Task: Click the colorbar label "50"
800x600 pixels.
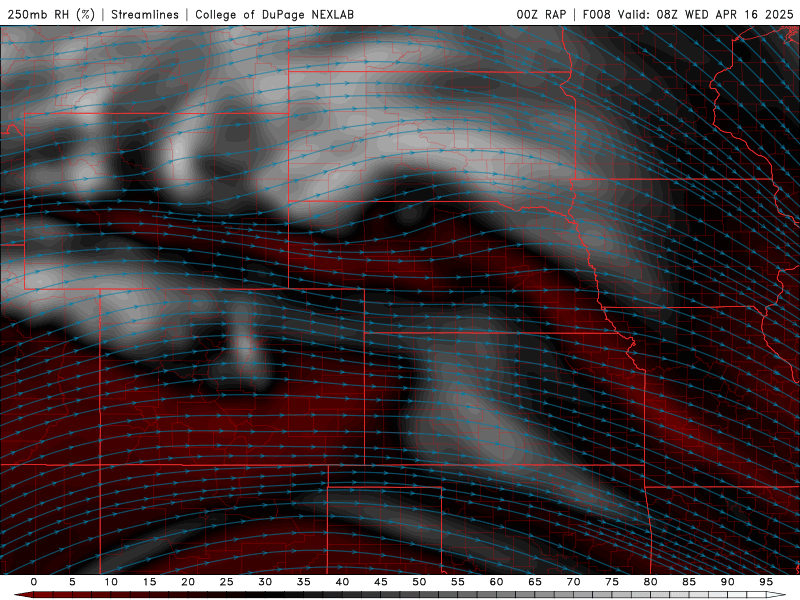Action: pyautogui.click(x=419, y=582)
